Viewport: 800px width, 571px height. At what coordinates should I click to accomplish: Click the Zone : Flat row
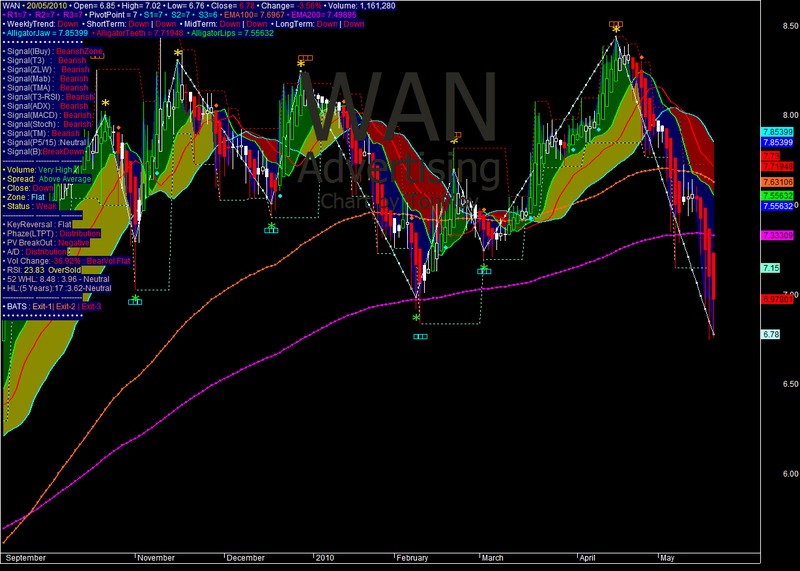(26, 197)
